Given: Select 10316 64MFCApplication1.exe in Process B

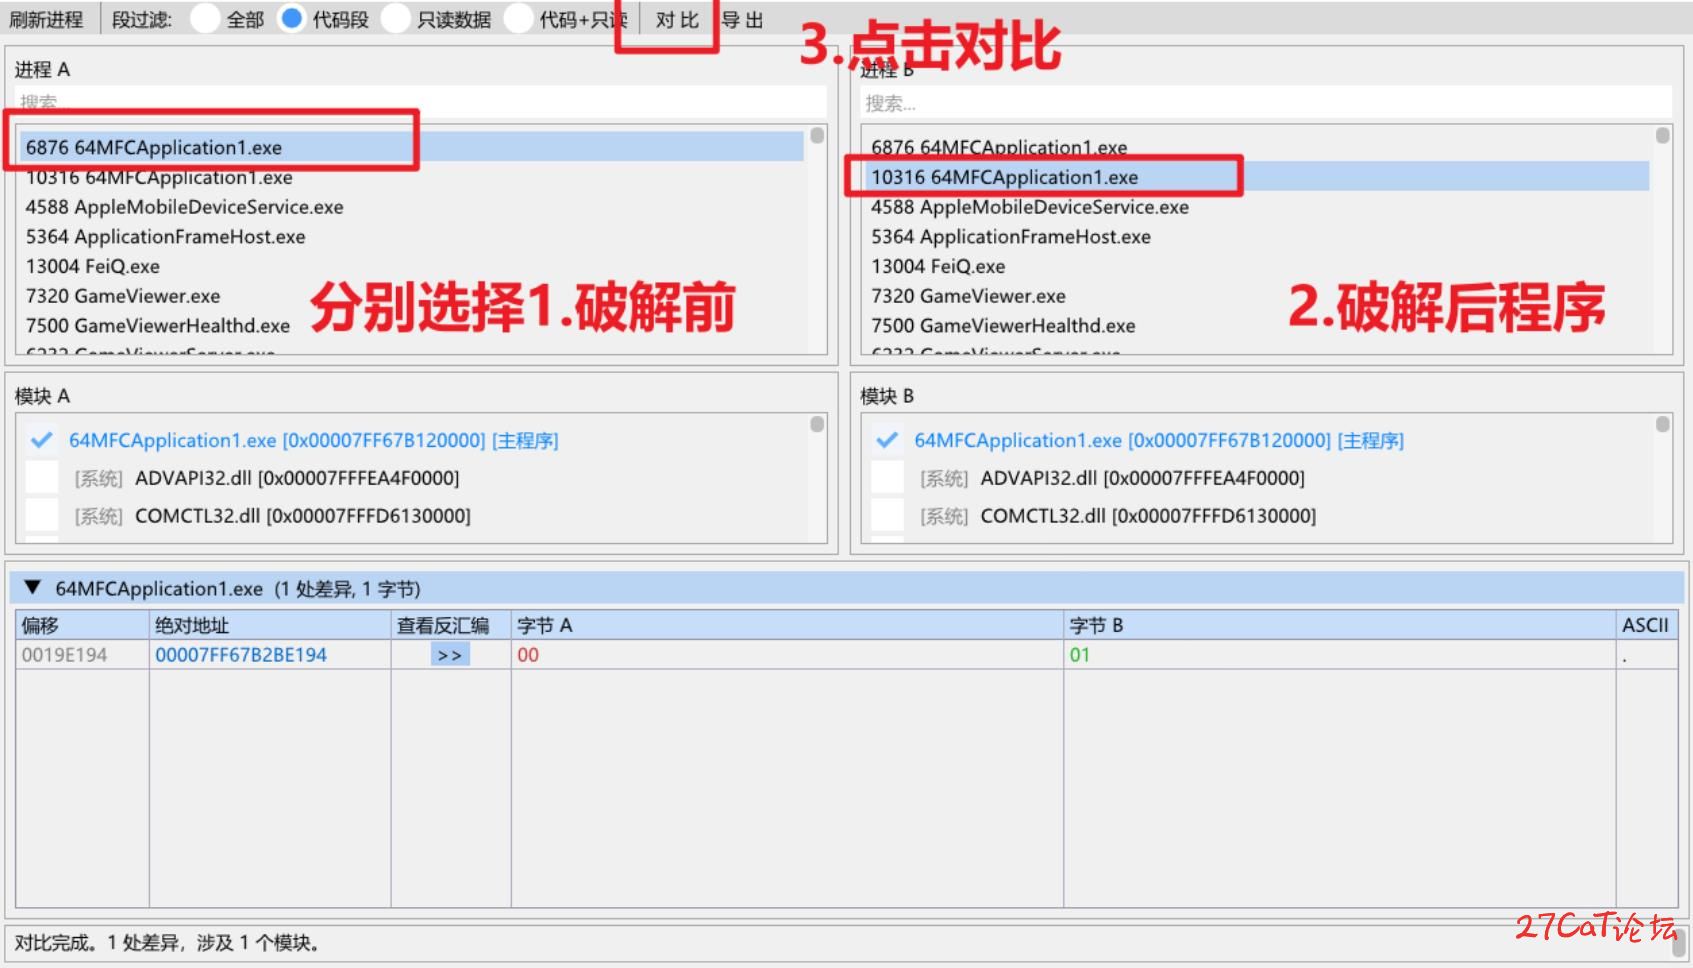Looking at the screenshot, I should [x=1257, y=177].
